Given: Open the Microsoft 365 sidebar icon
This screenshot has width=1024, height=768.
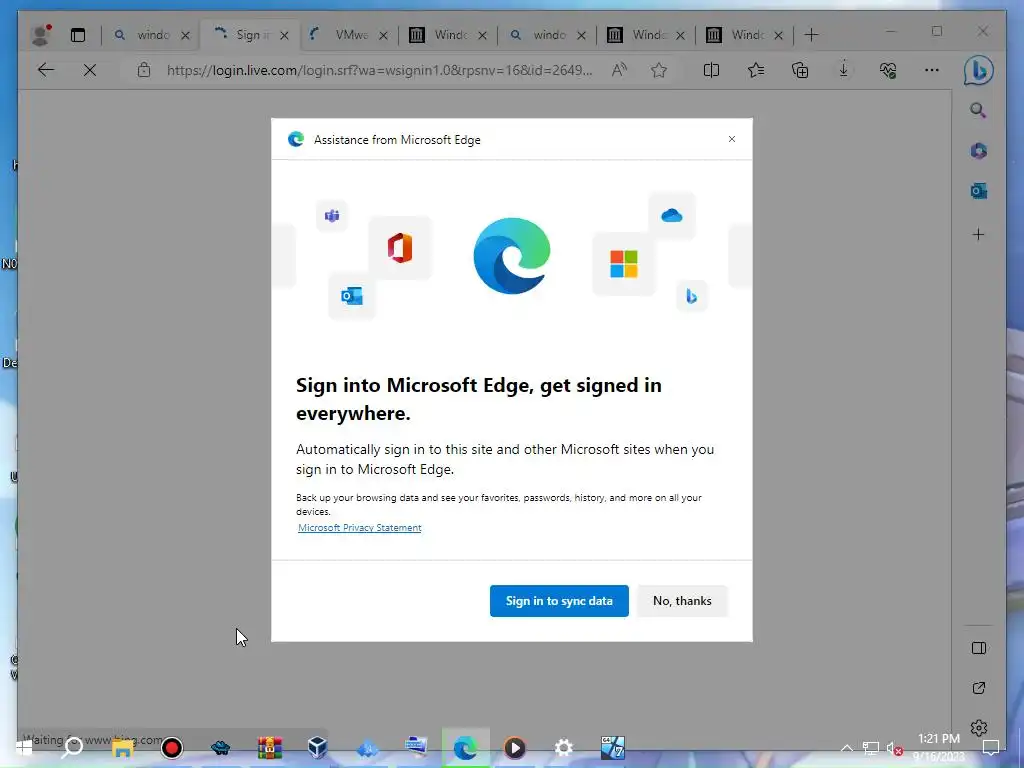Looking at the screenshot, I should (x=978, y=151).
